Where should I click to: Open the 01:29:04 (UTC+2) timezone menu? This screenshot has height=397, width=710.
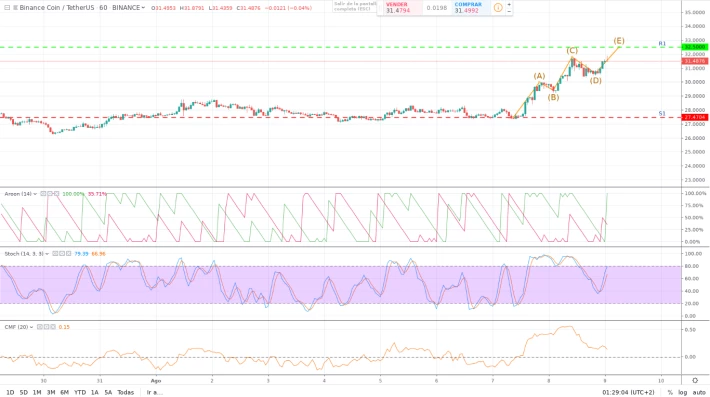tap(628, 392)
